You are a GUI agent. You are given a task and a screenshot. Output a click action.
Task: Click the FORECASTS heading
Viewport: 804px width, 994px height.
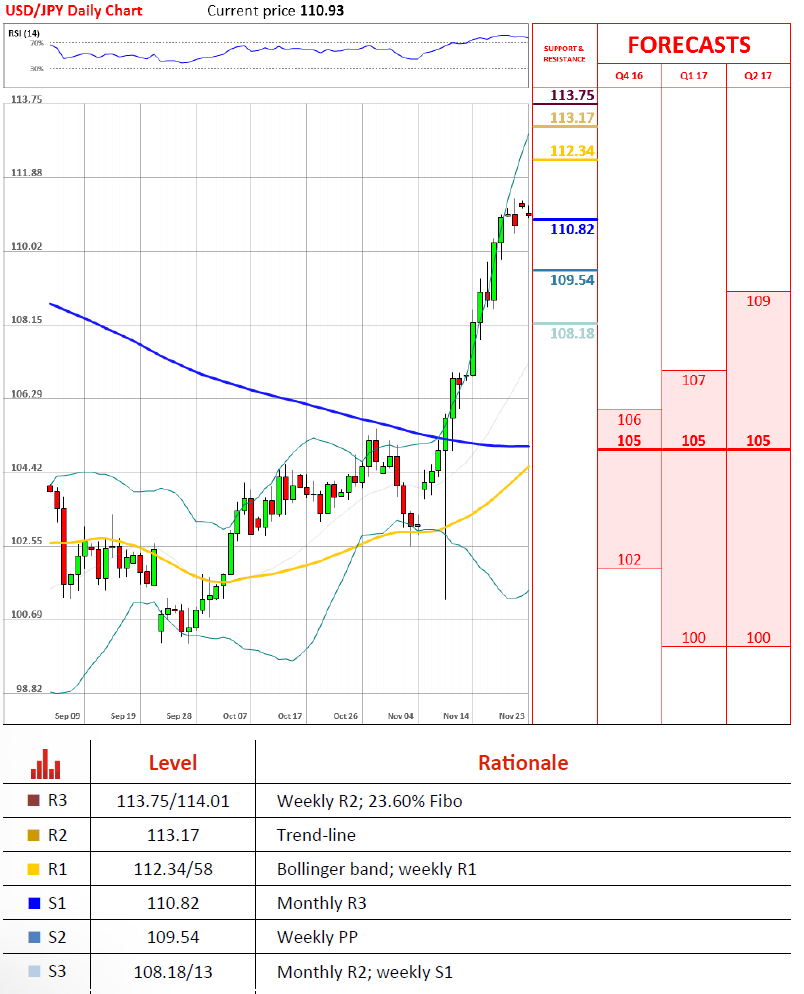coord(689,45)
